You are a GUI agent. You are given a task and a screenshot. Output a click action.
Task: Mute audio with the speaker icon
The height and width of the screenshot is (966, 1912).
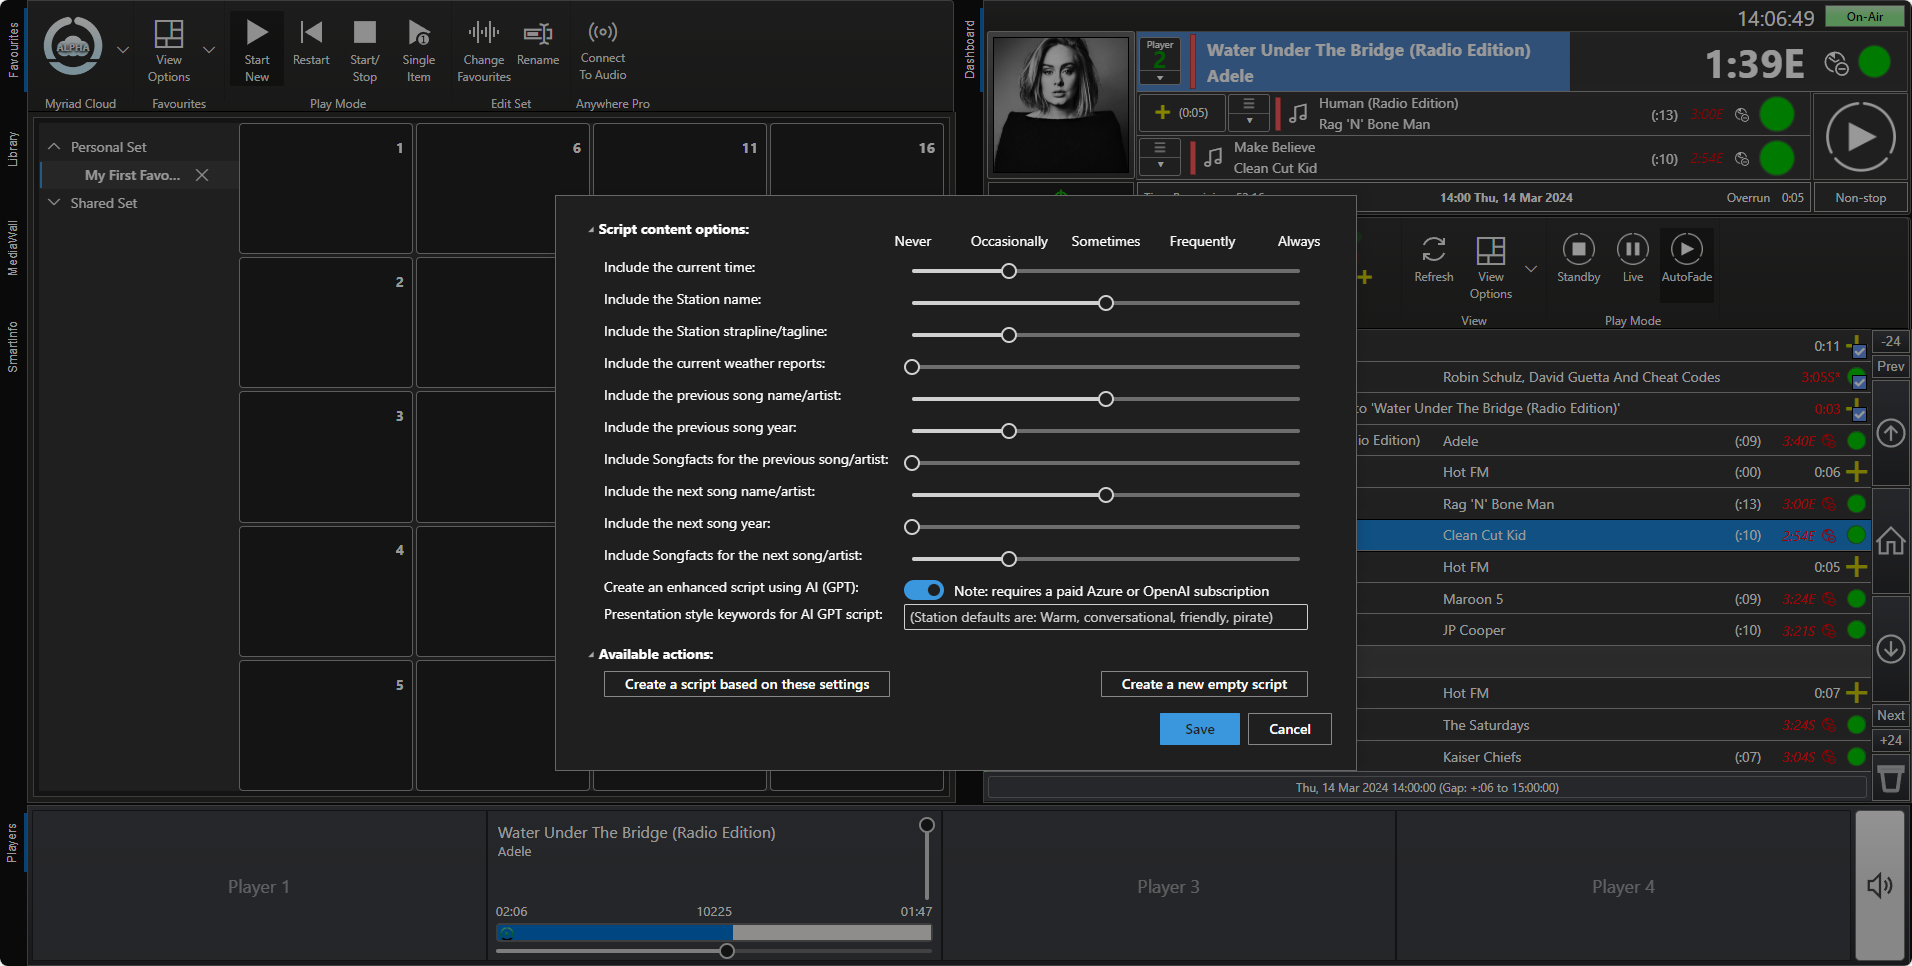tap(1880, 884)
